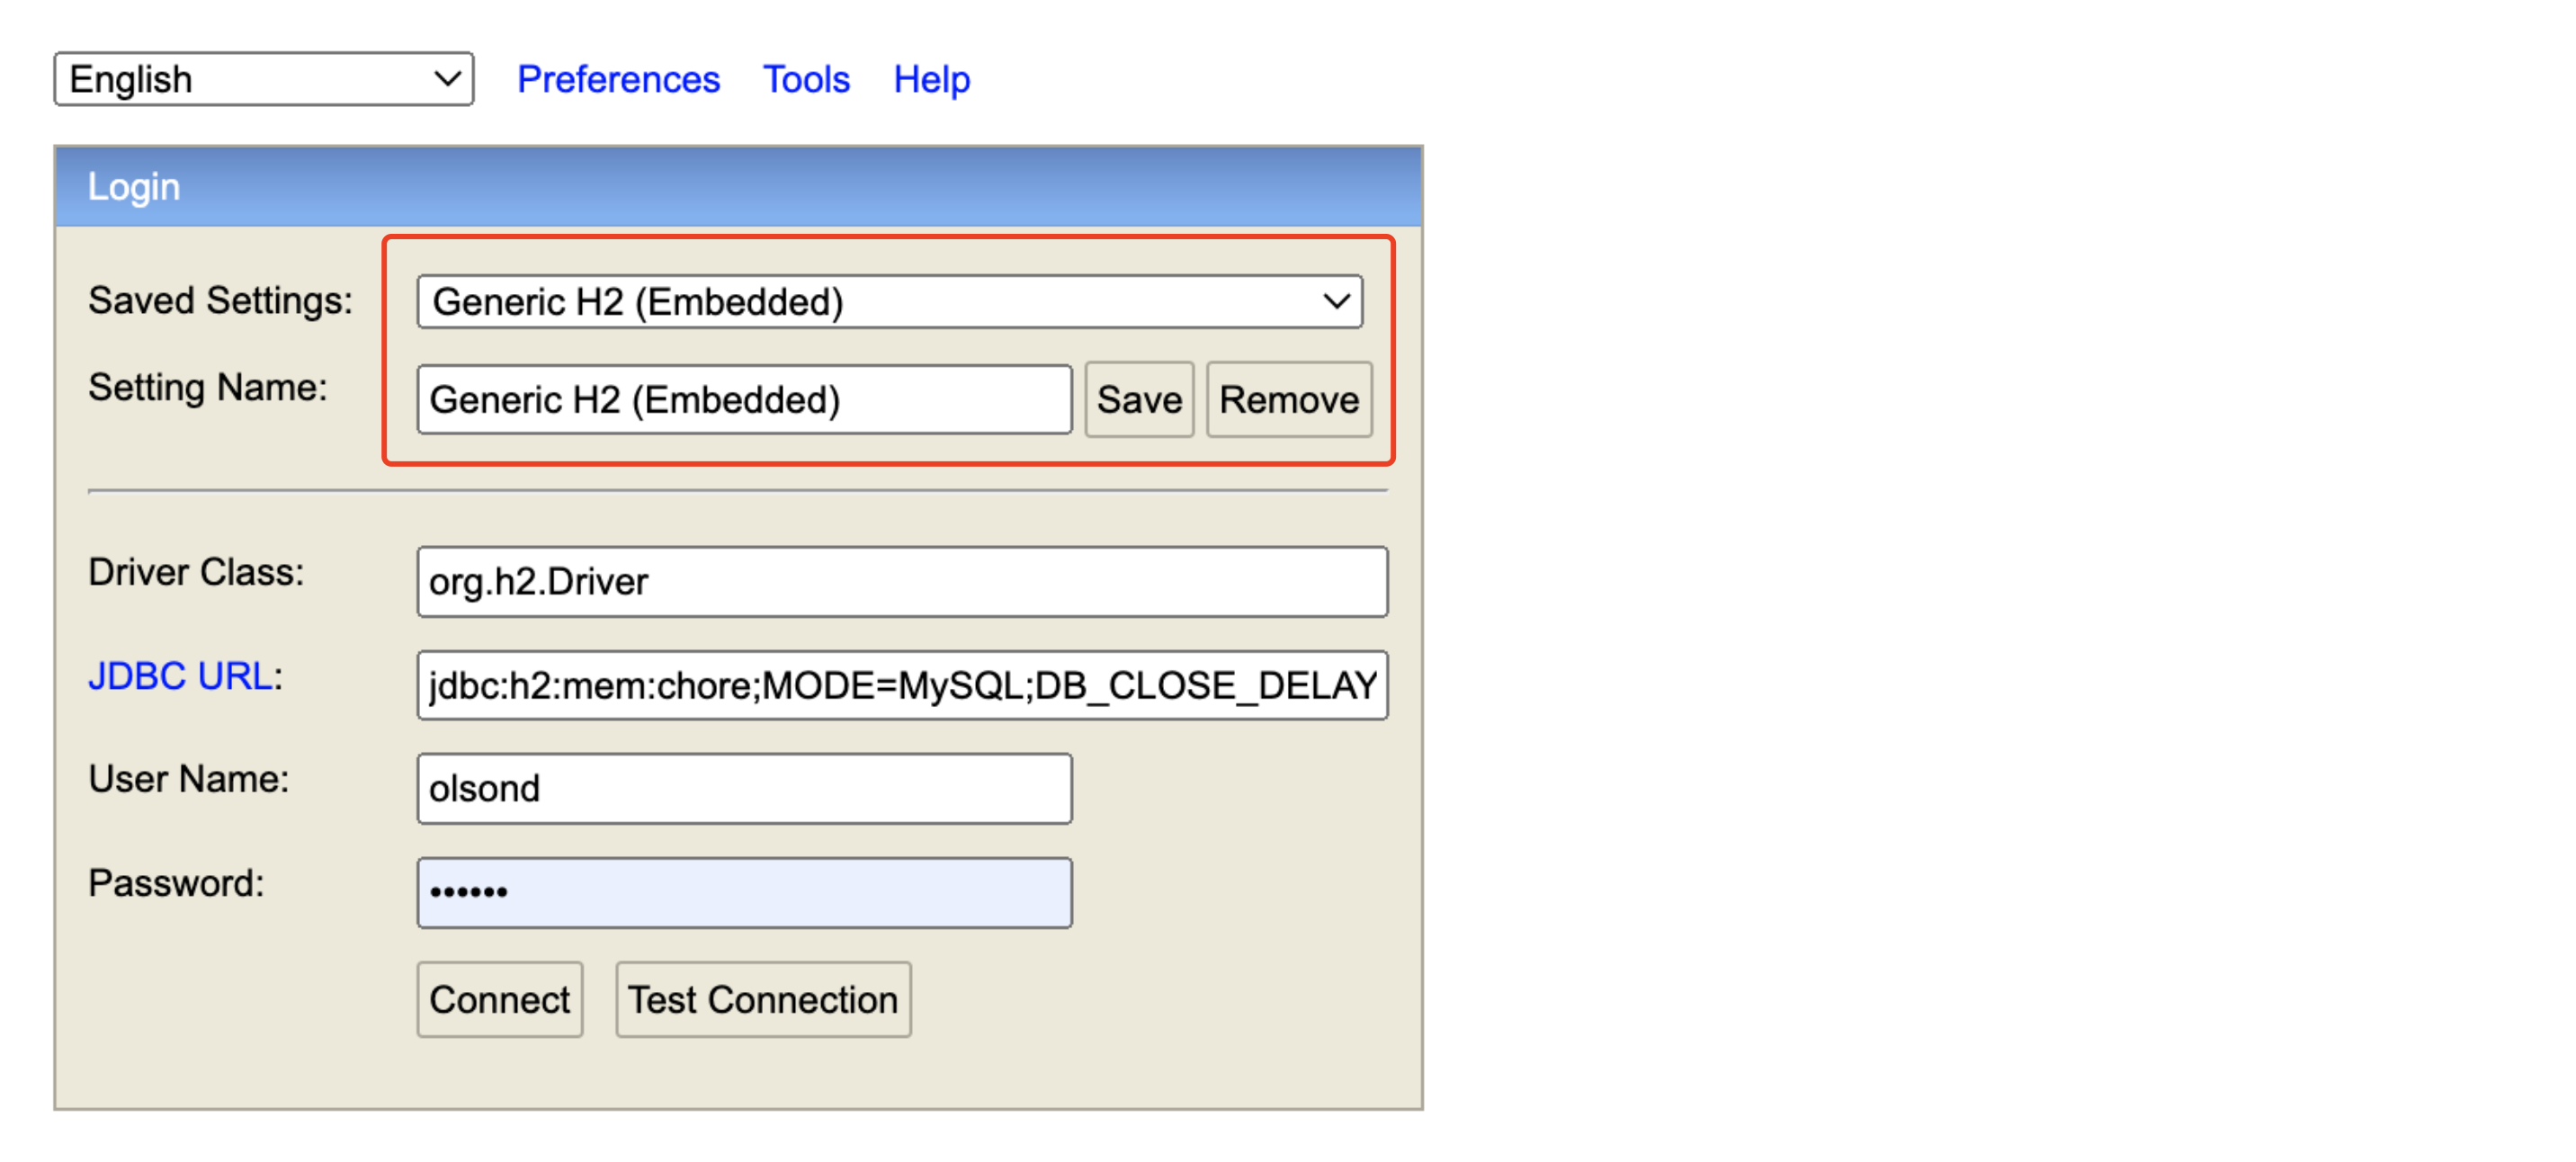Click the language dropdown chevron arrow
The width and height of the screenshot is (2576, 1162).
coord(447,79)
